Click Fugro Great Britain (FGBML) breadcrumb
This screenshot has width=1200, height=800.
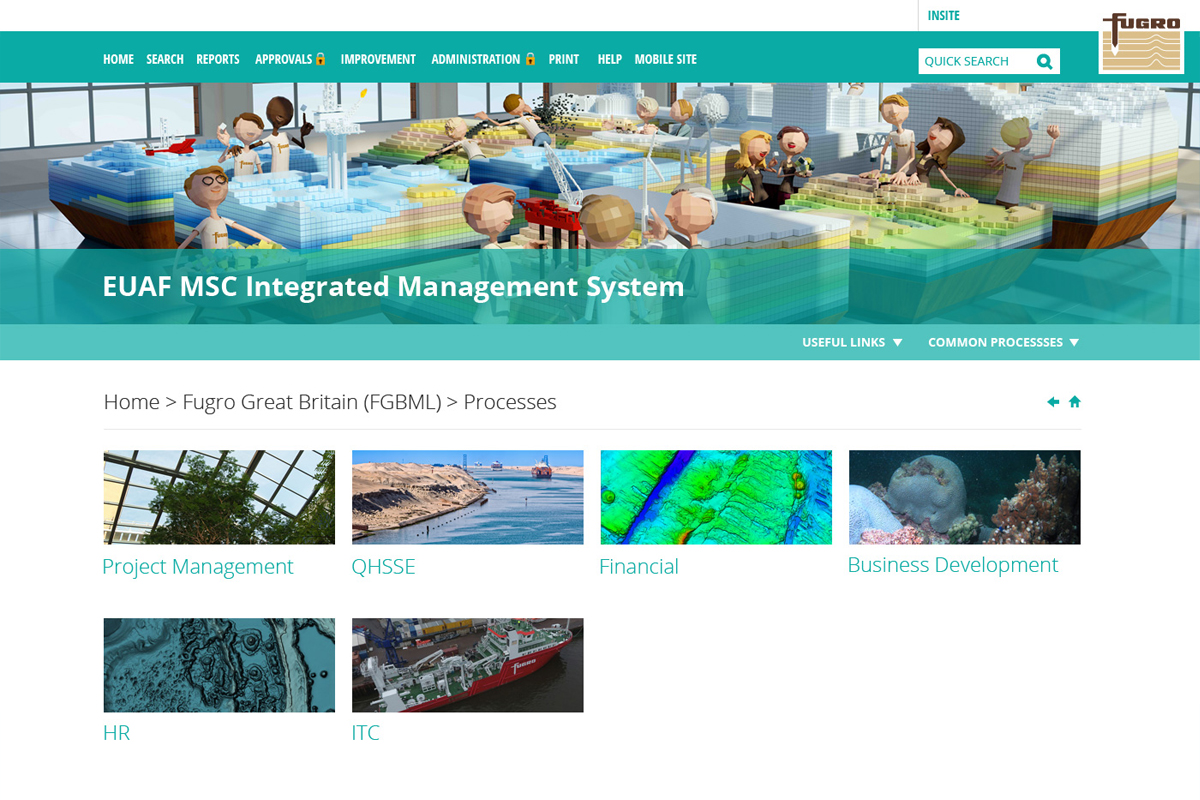[312, 402]
